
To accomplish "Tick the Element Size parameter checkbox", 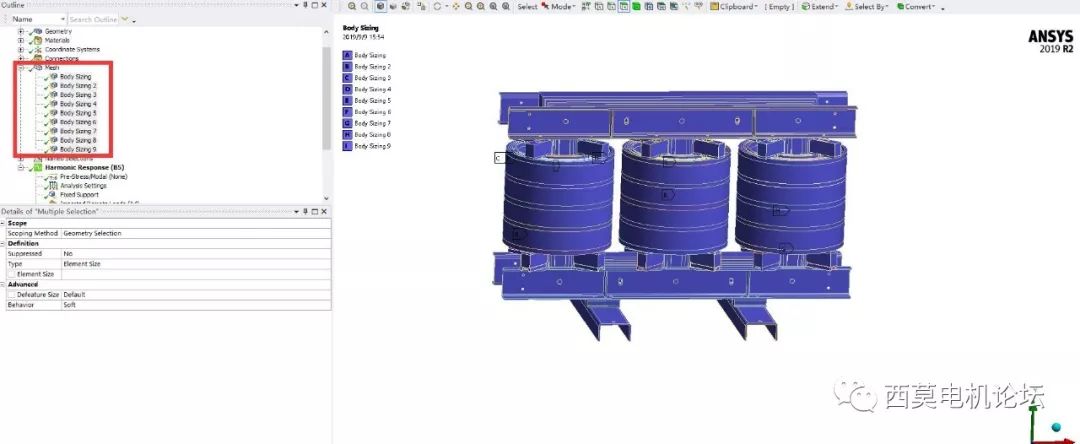I will click(12, 274).
